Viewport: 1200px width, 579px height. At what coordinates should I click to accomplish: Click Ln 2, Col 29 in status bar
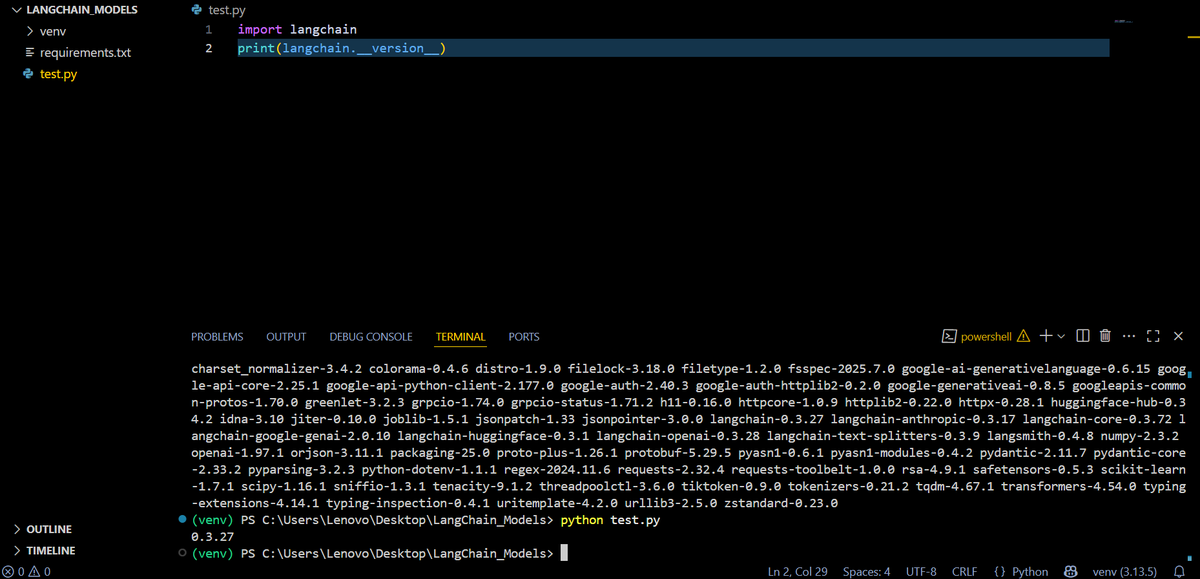click(x=797, y=571)
